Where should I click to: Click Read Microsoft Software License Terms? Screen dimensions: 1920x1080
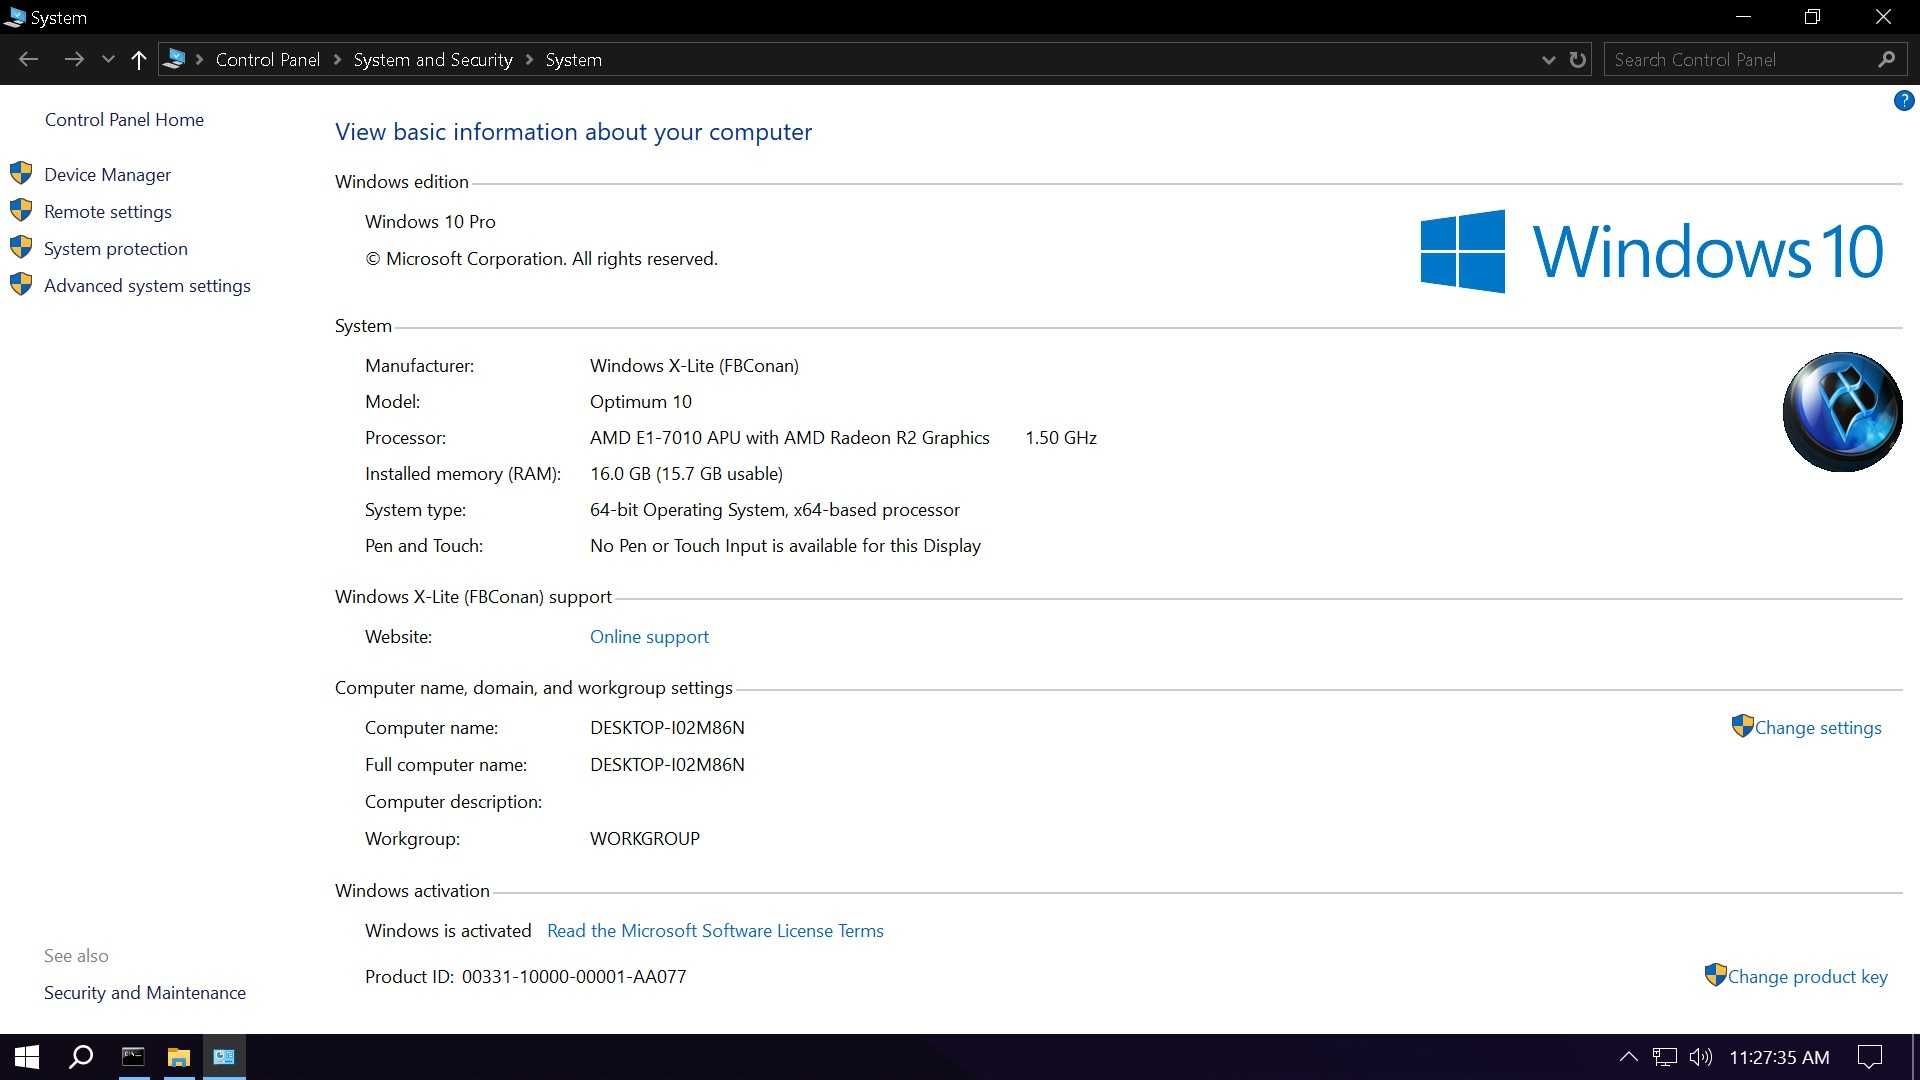pos(715,930)
